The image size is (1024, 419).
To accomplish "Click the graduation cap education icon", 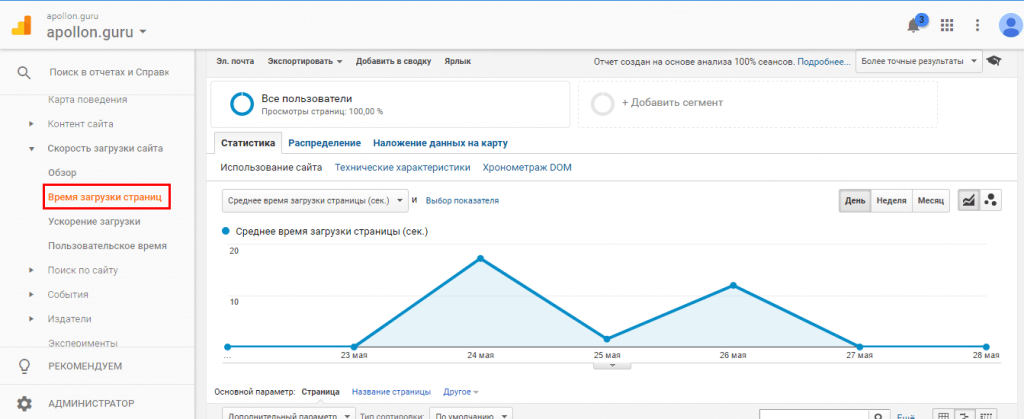I will pos(993,61).
